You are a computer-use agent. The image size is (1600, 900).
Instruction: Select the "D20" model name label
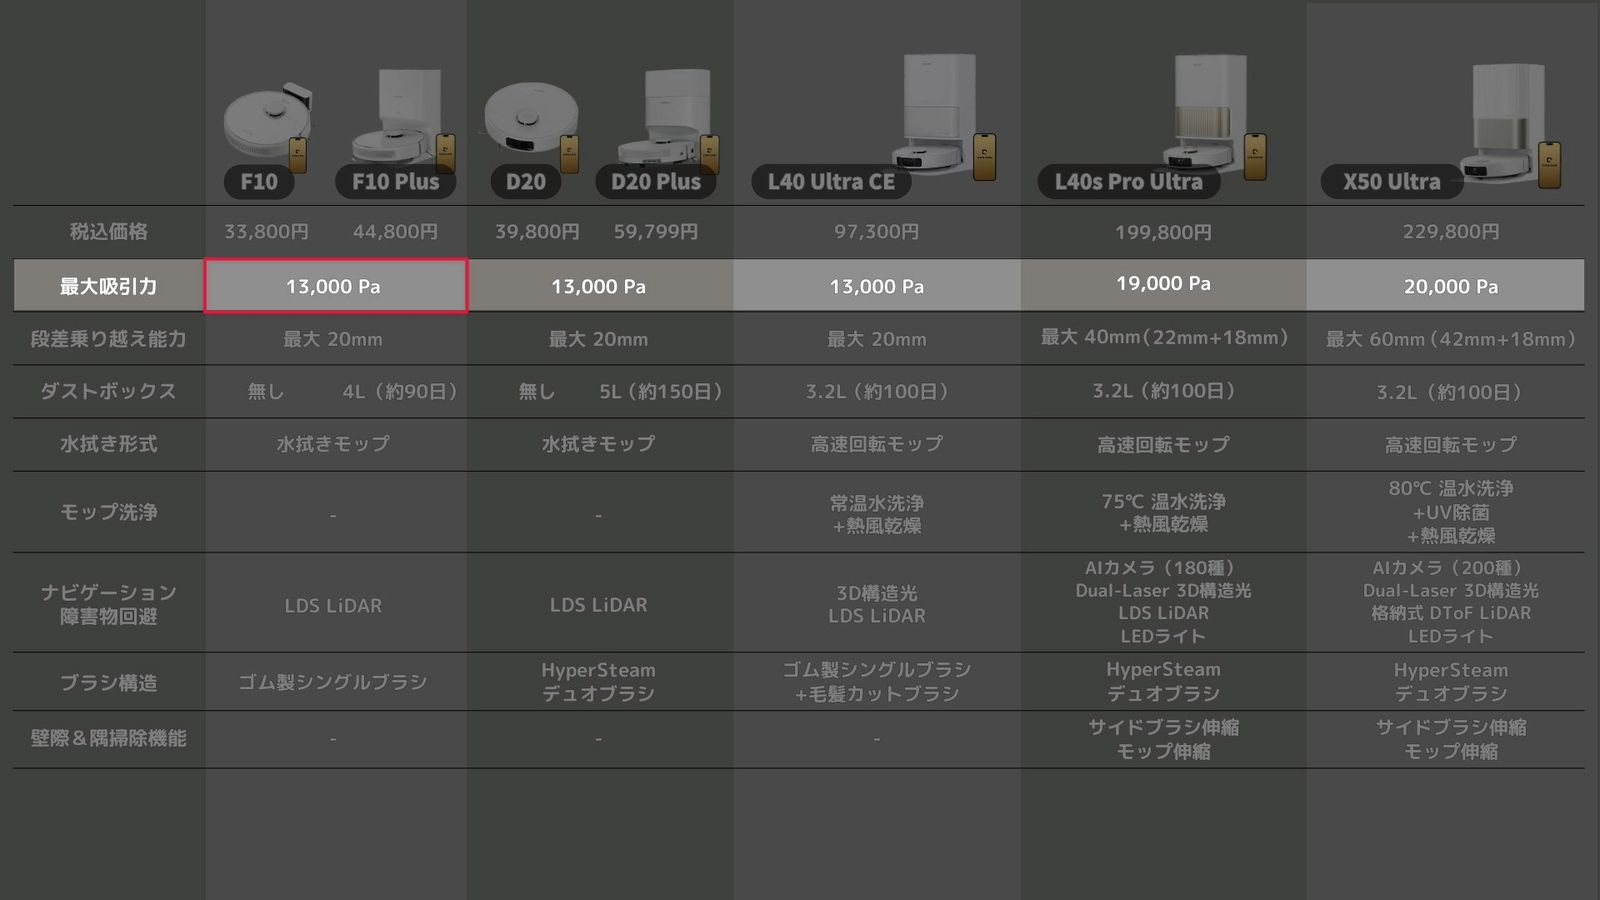(x=525, y=182)
